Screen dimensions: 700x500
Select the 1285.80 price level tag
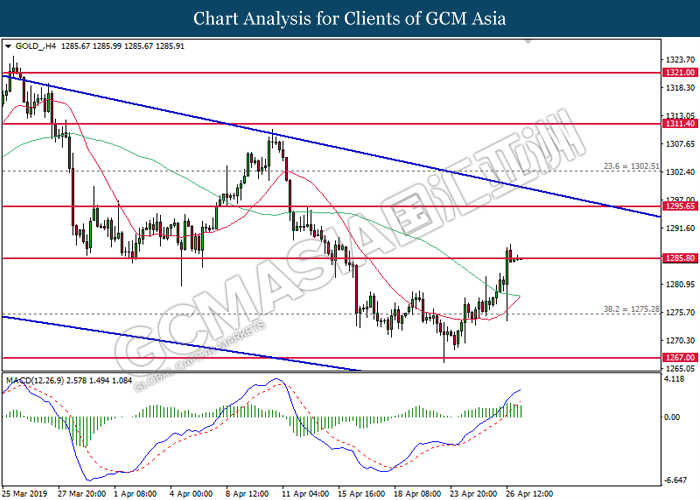[x=679, y=258]
